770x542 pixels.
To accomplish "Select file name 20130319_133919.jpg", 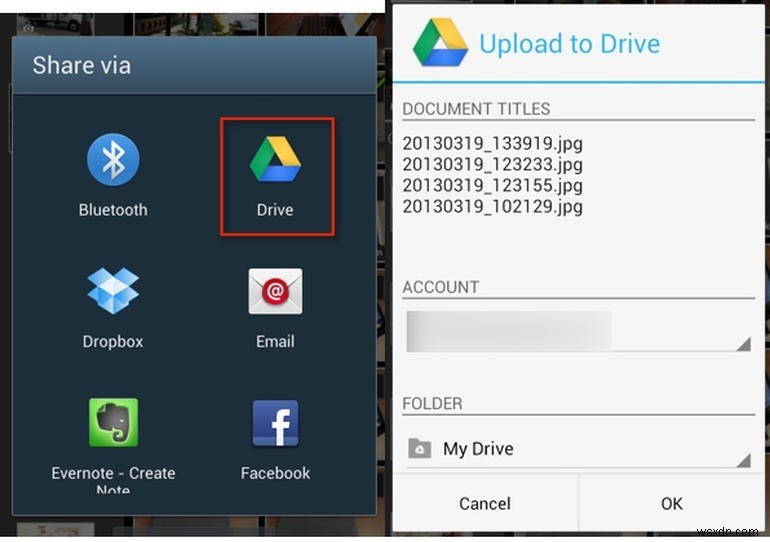I will pyautogui.click(x=493, y=144).
